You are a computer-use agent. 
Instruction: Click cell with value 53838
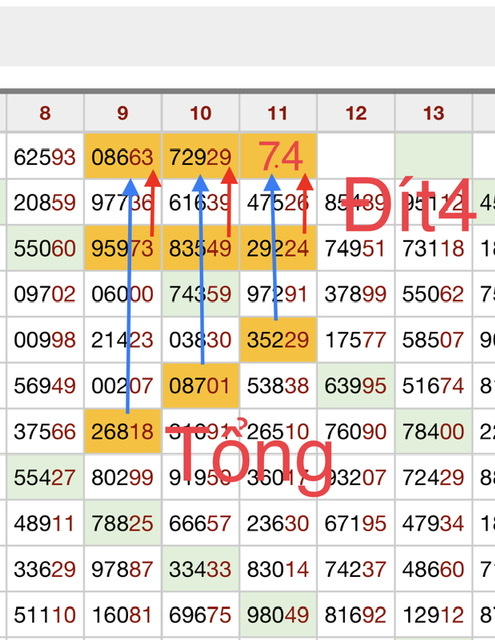click(278, 386)
